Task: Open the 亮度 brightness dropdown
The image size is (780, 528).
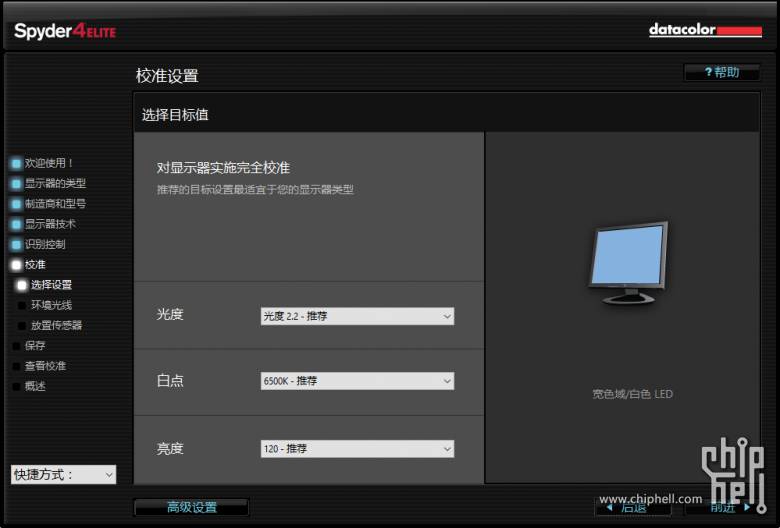Action: point(357,449)
